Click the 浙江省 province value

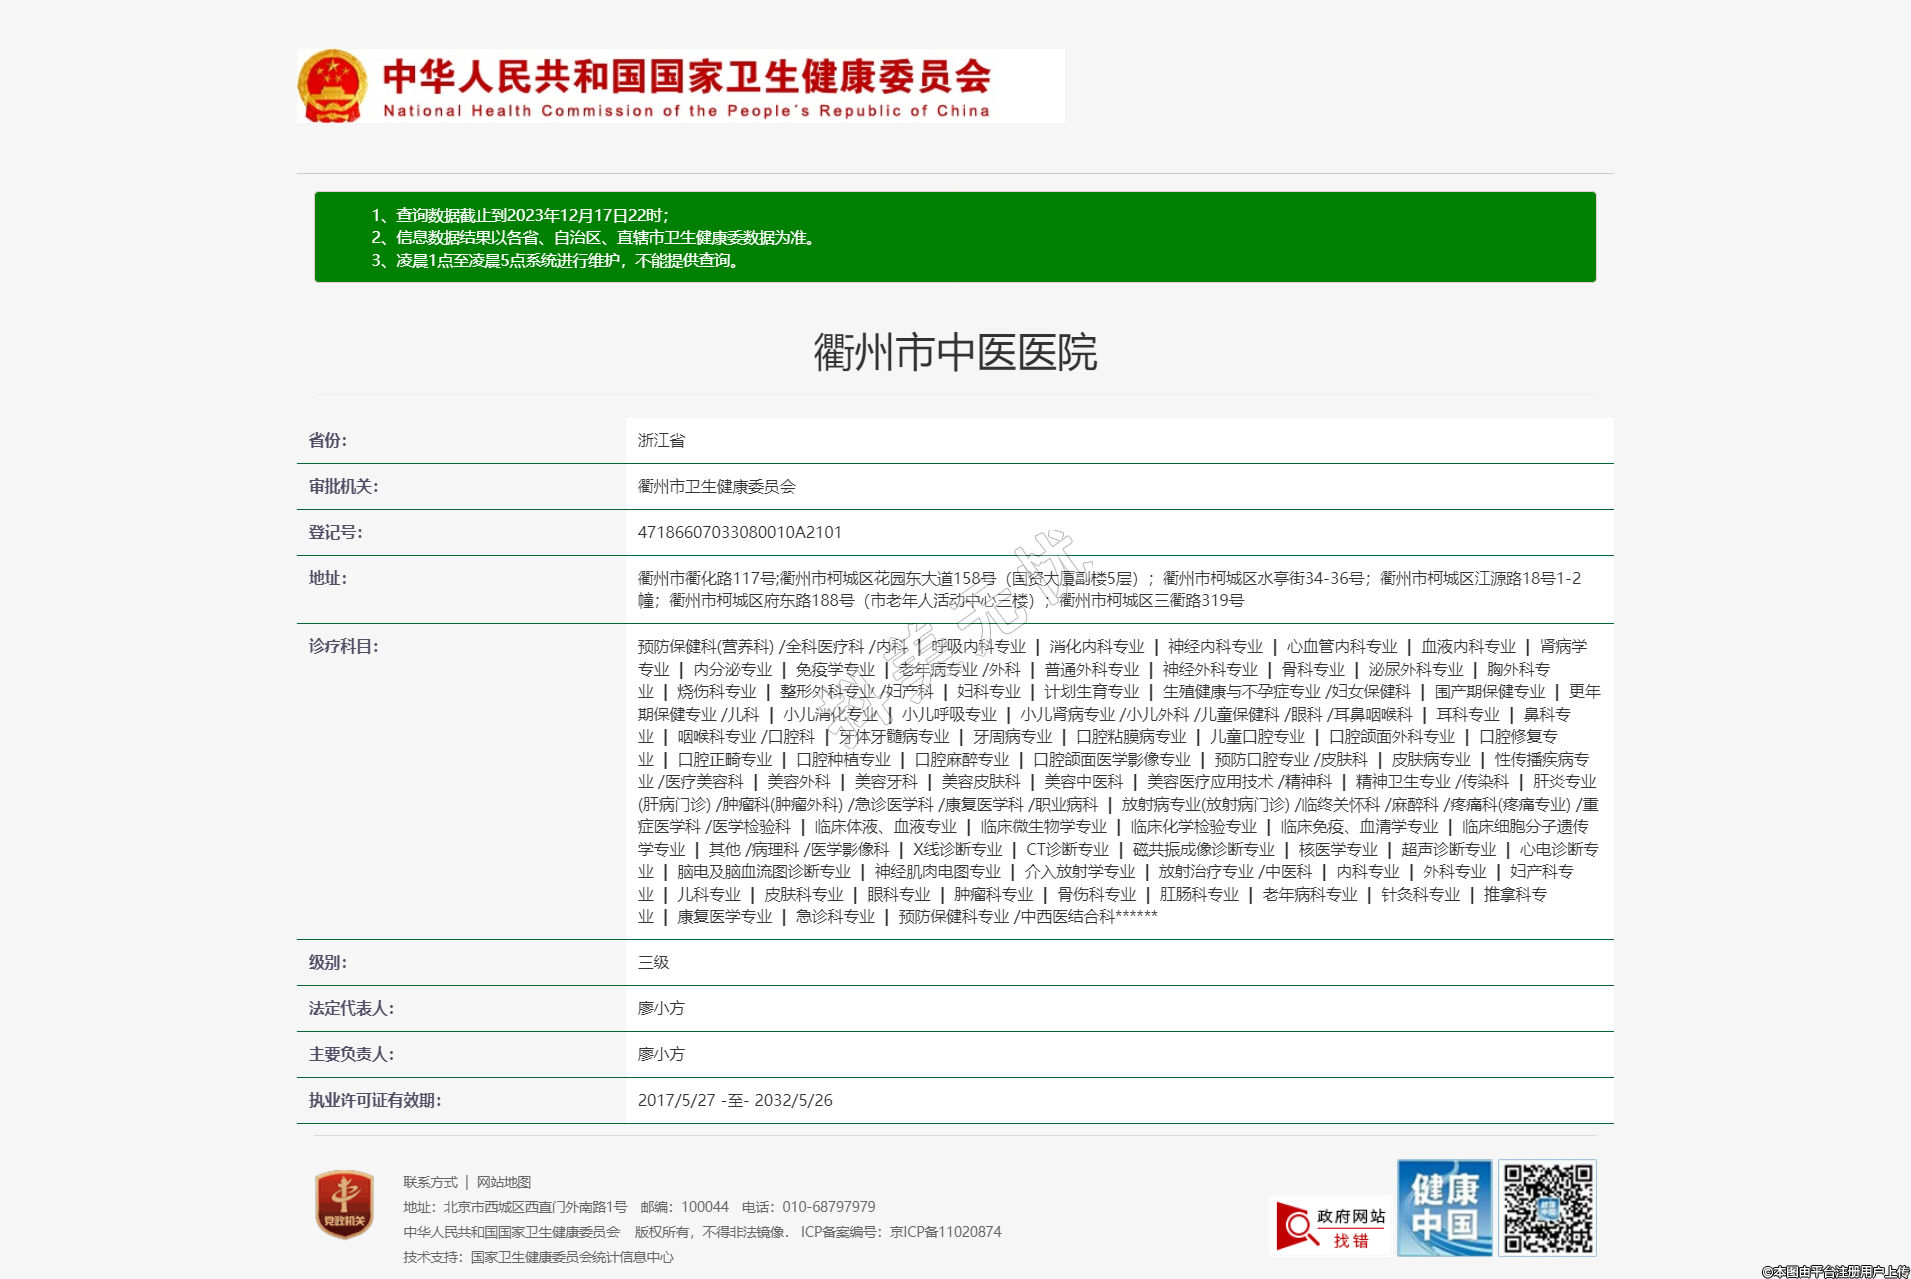[x=661, y=440]
